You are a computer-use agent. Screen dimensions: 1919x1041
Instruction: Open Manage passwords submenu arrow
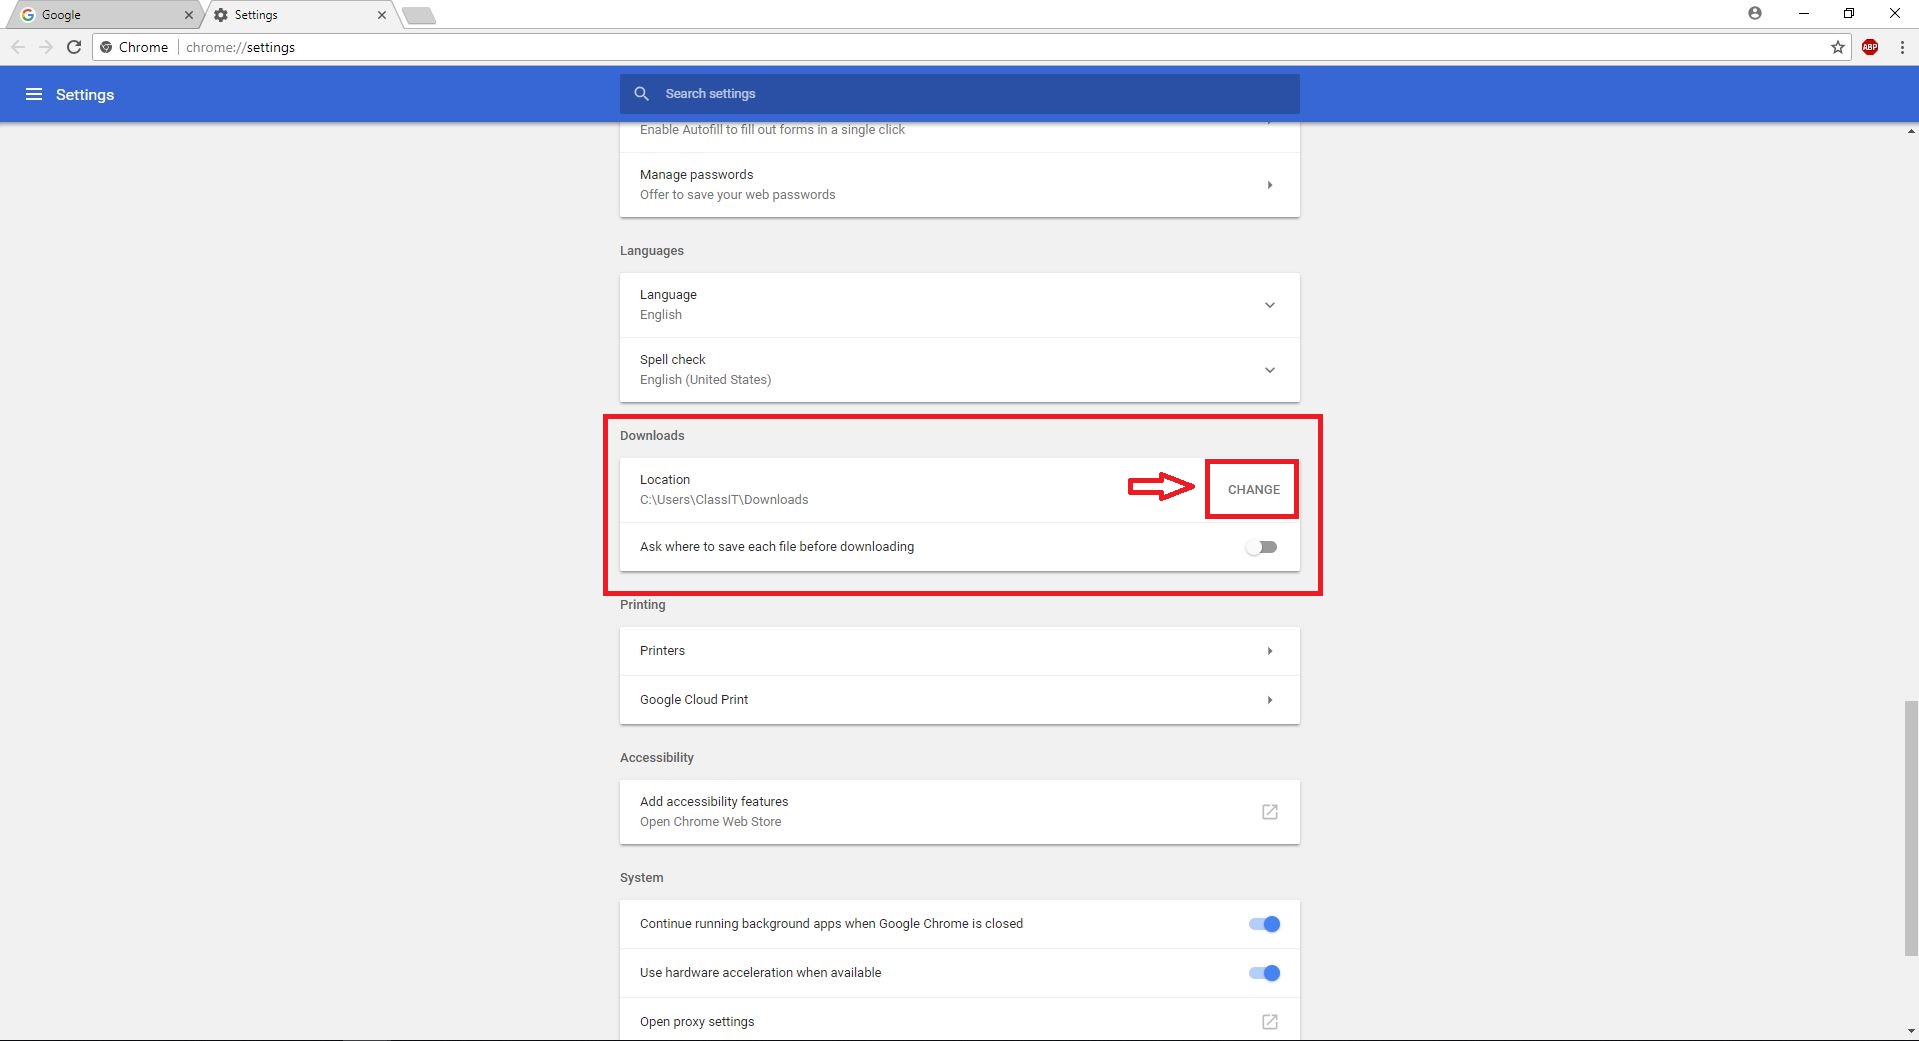point(1269,185)
